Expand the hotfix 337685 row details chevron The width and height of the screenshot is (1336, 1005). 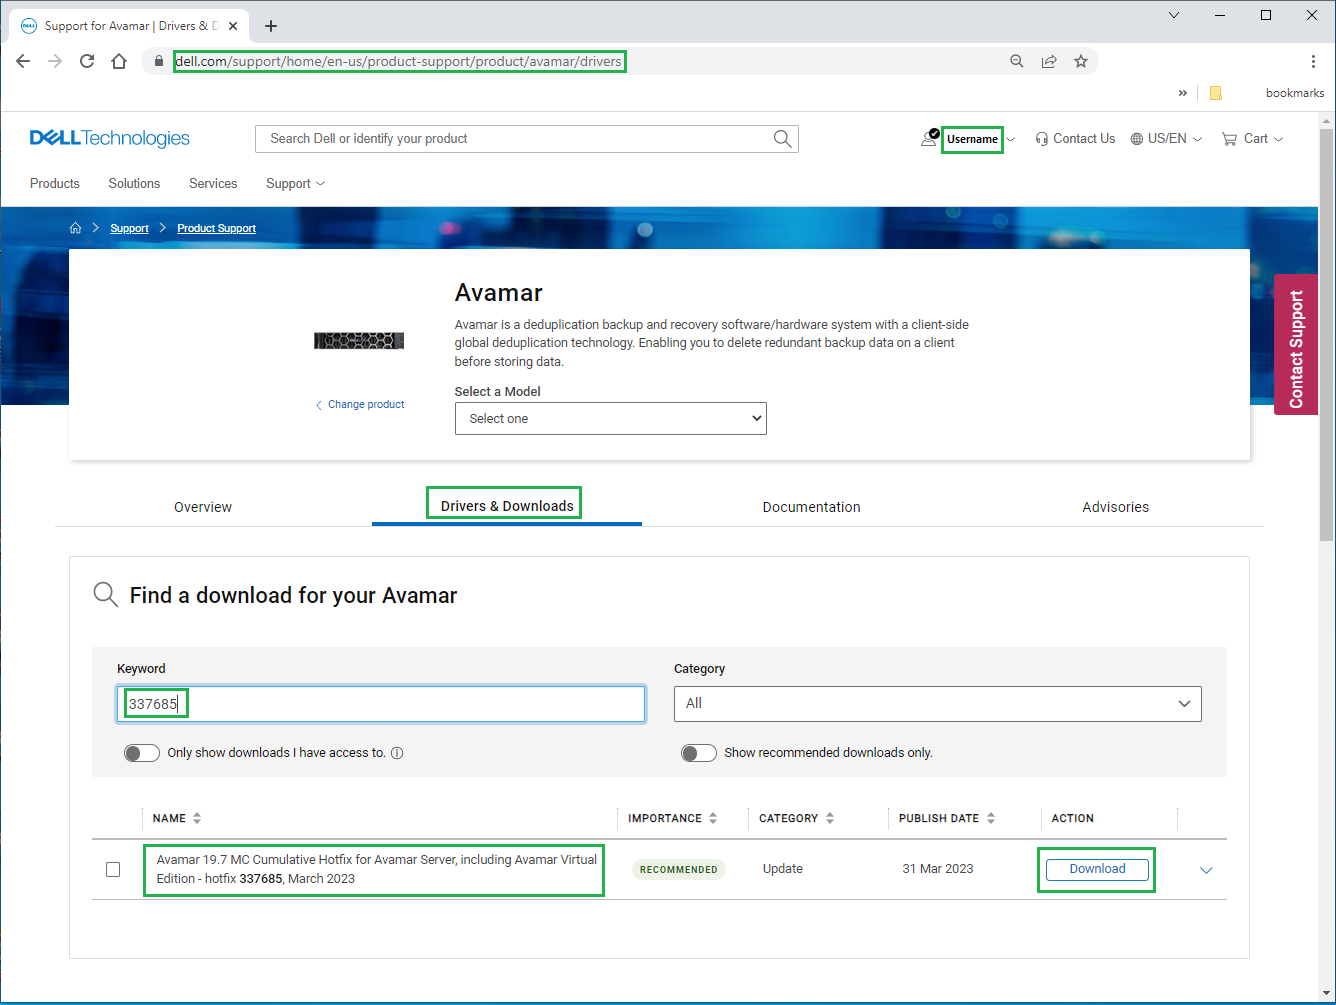tap(1206, 870)
